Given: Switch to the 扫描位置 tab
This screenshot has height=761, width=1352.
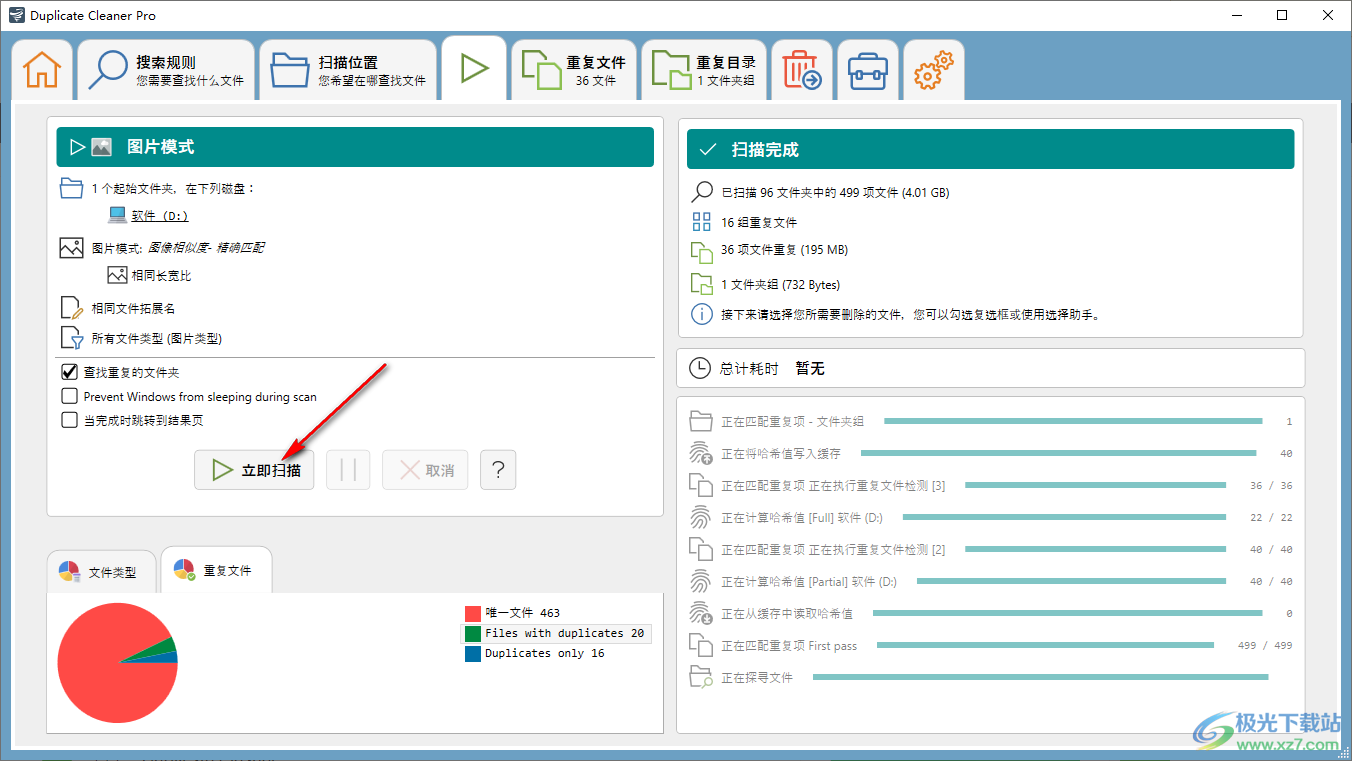Looking at the screenshot, I should [x=348, y=70].
